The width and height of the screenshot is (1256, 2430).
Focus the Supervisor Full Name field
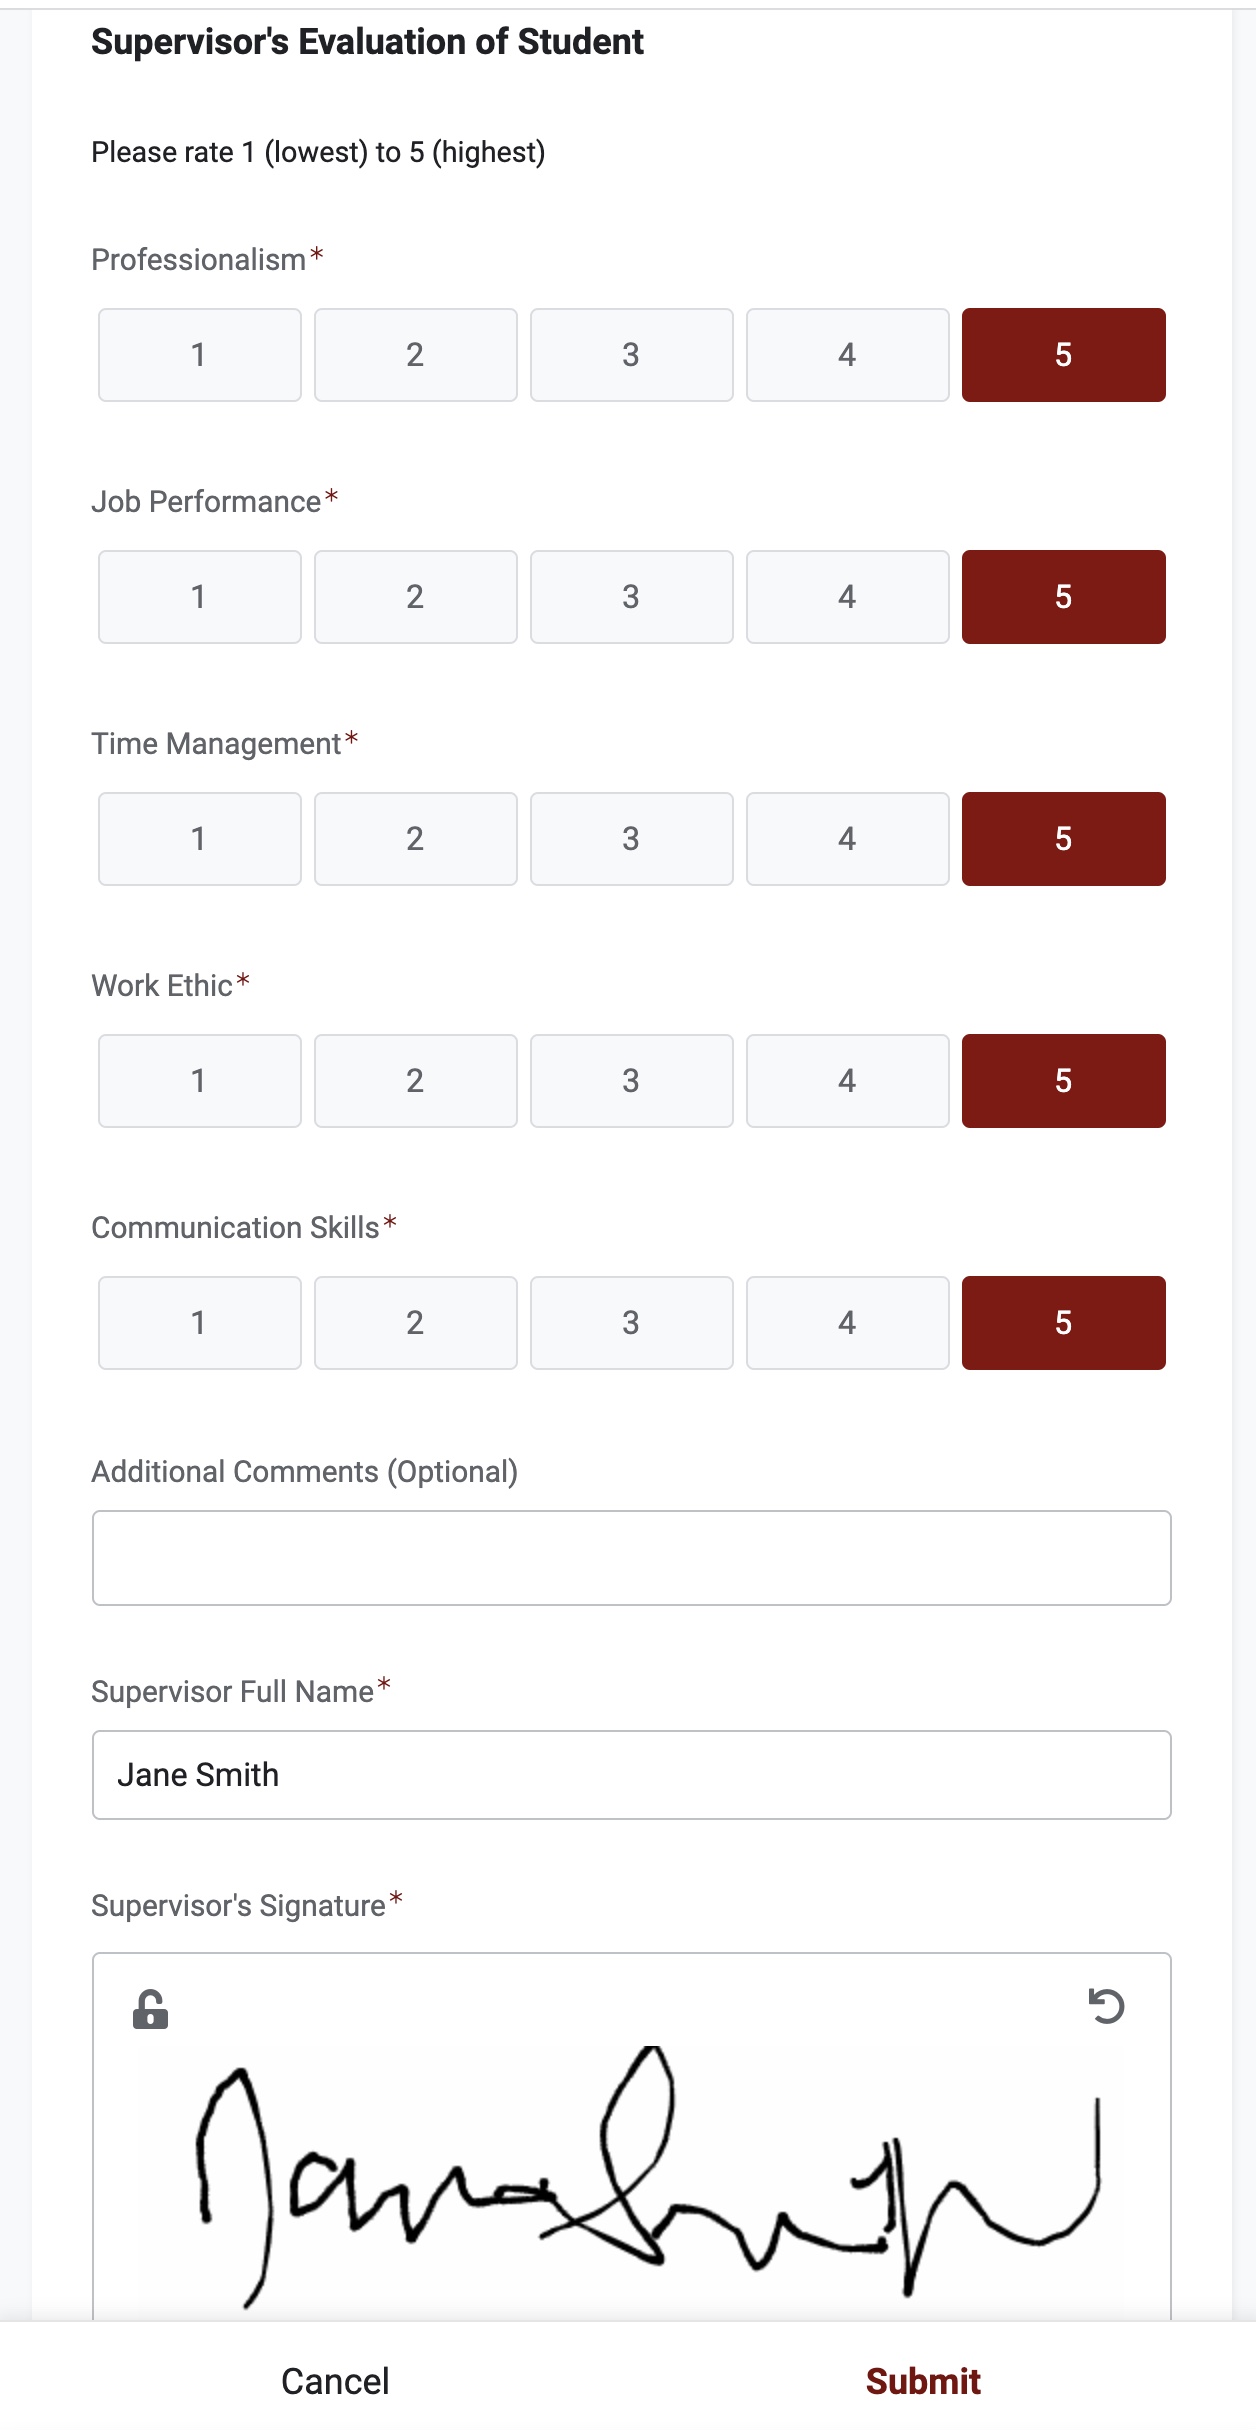(x=631, y=1775)
